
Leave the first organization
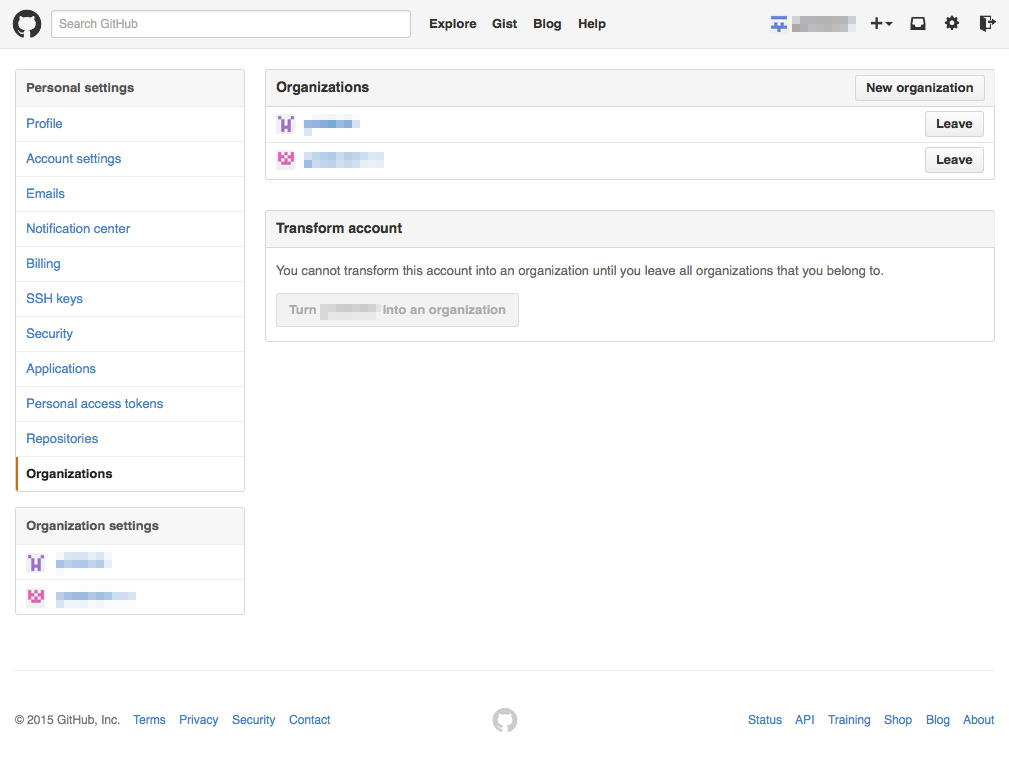click(953, 124)
